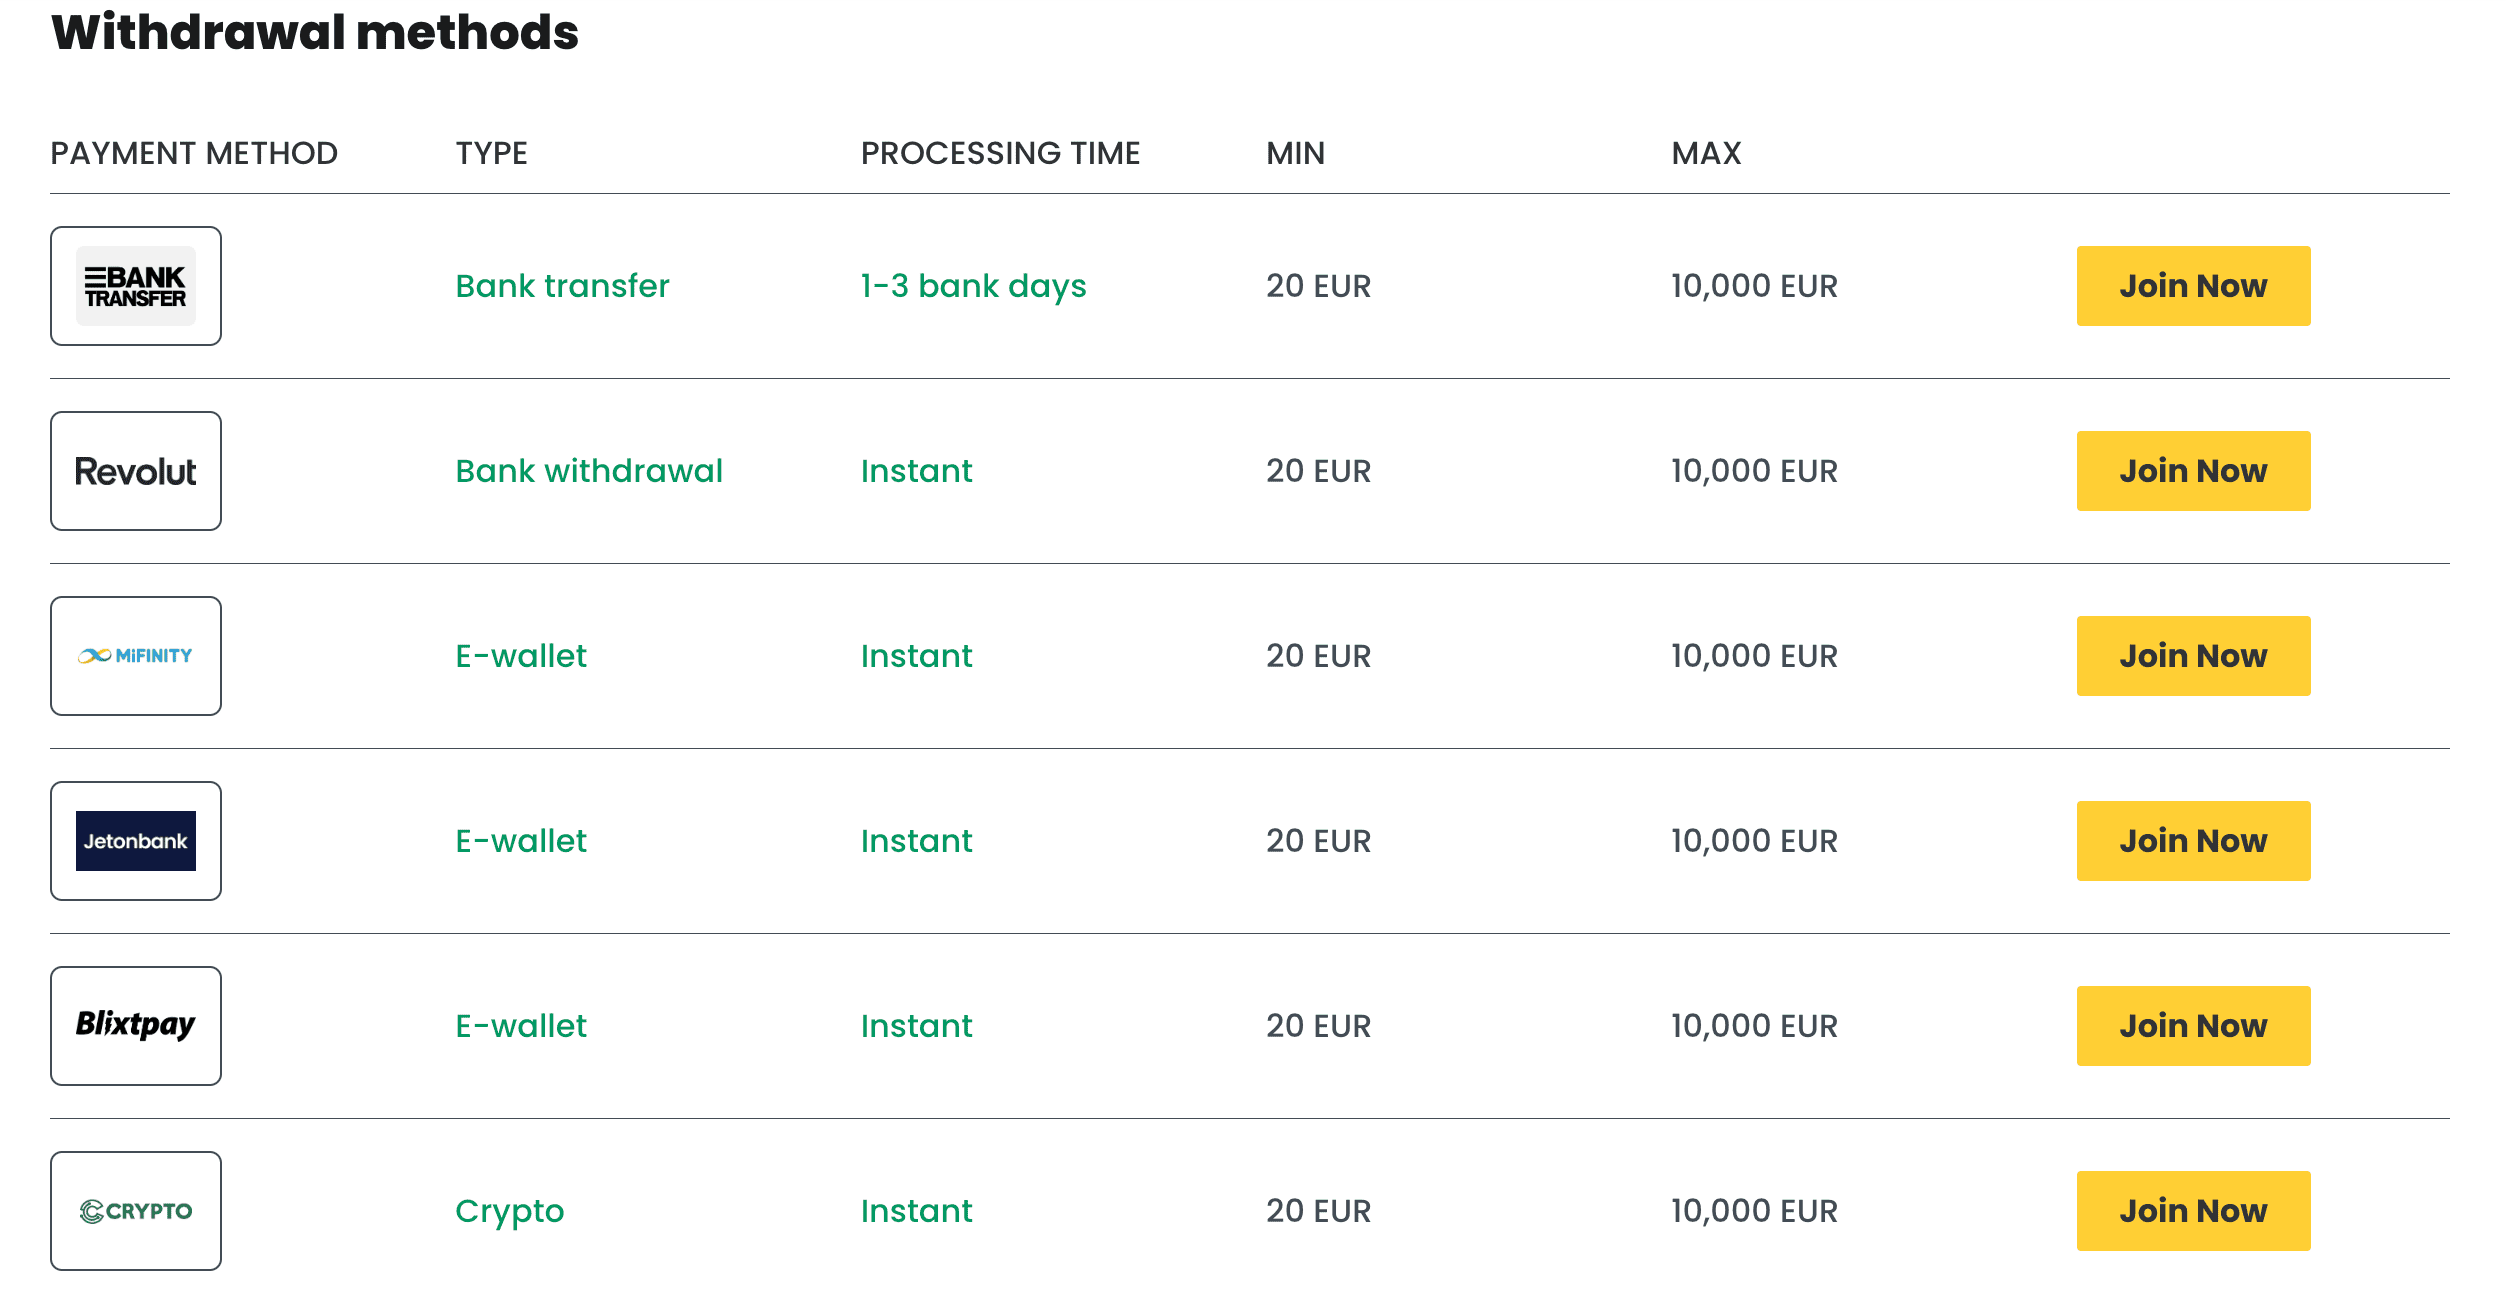Click Join Now in MiFinity row

2193,656
